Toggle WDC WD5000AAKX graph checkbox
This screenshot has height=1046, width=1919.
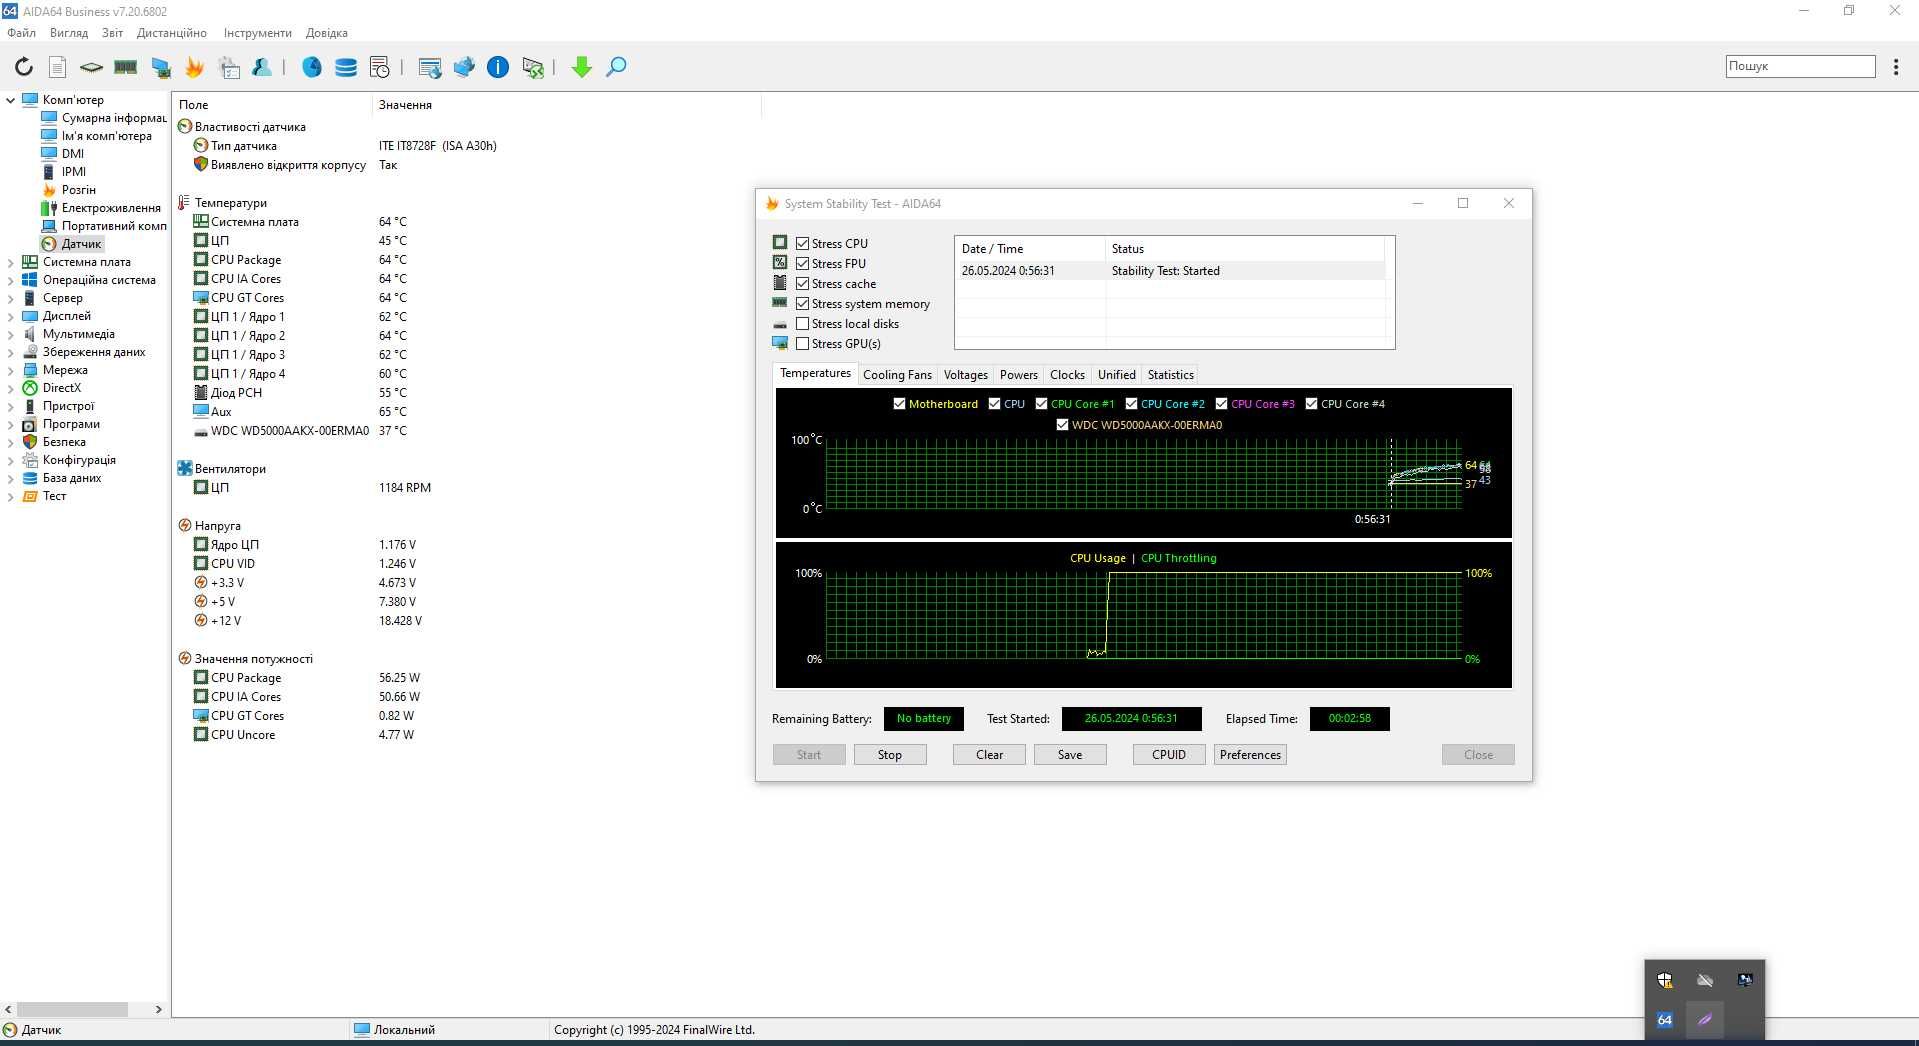[1062, 425]
